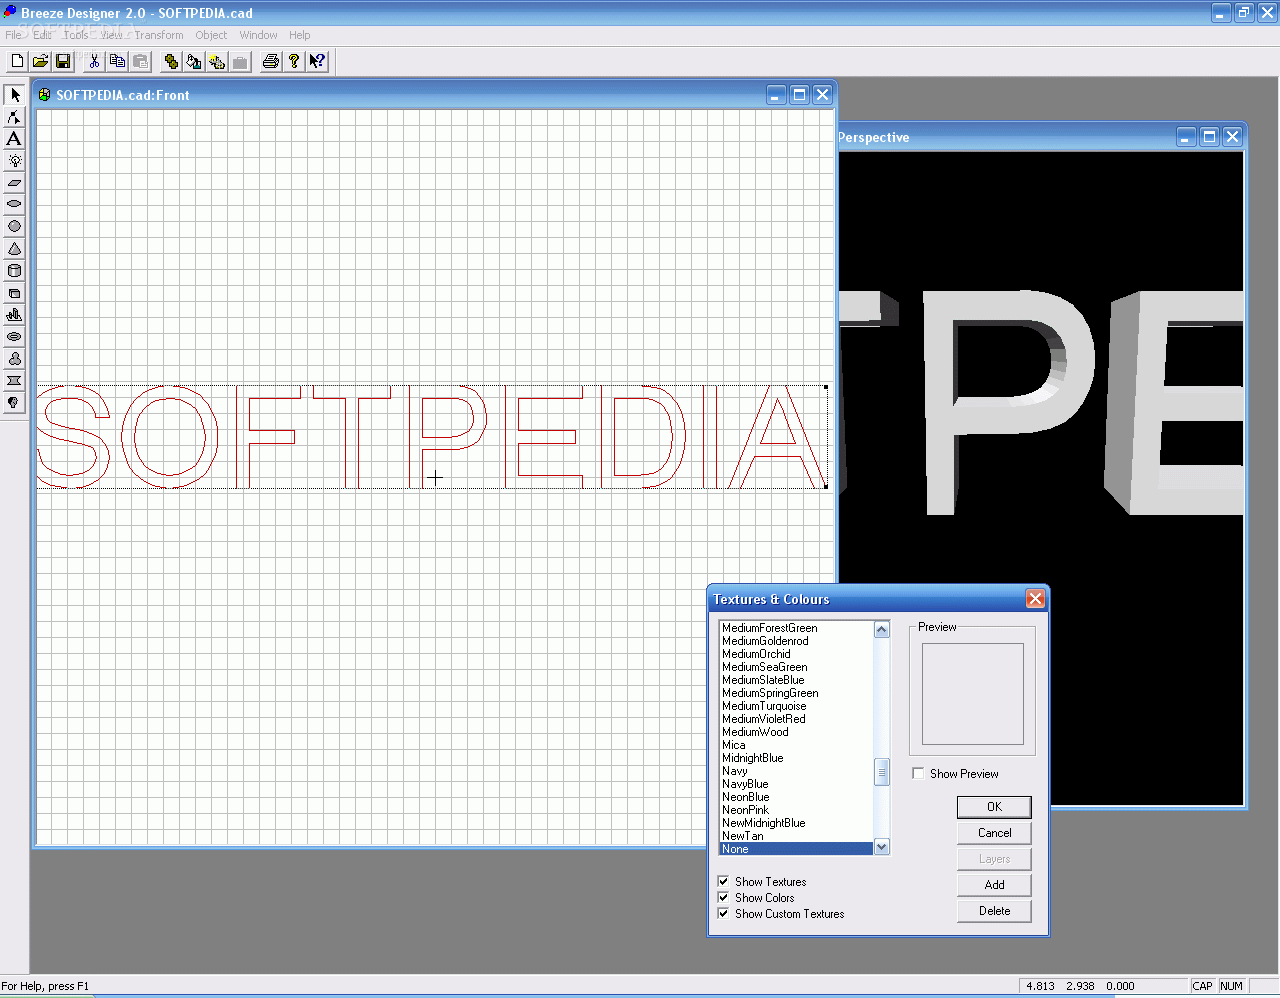This screenshot has width=1280, height=998.
Task: Open the Object menu
Action: (x=211, y=35)
